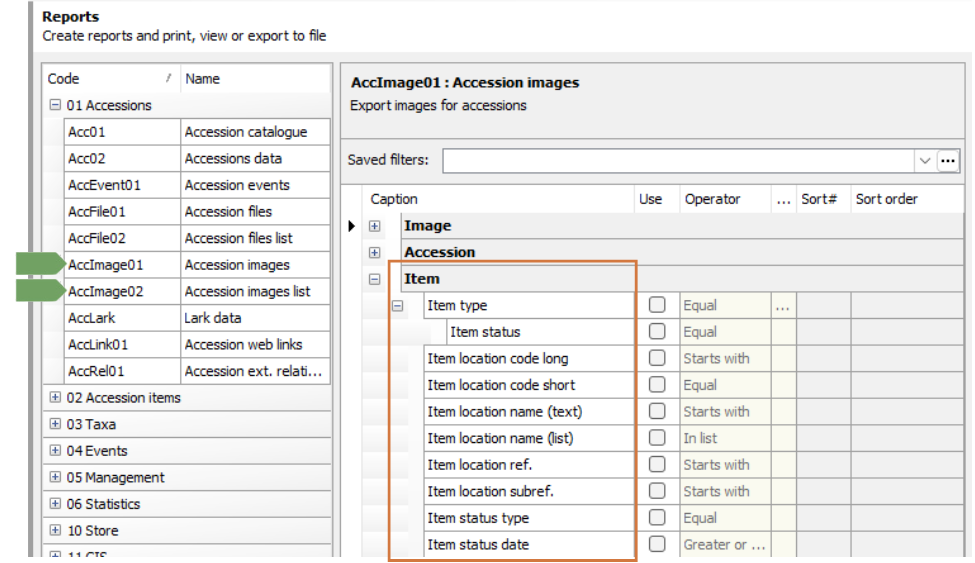Expand the 04 Events group
The image size is (975, 563).
coord(55,450)
